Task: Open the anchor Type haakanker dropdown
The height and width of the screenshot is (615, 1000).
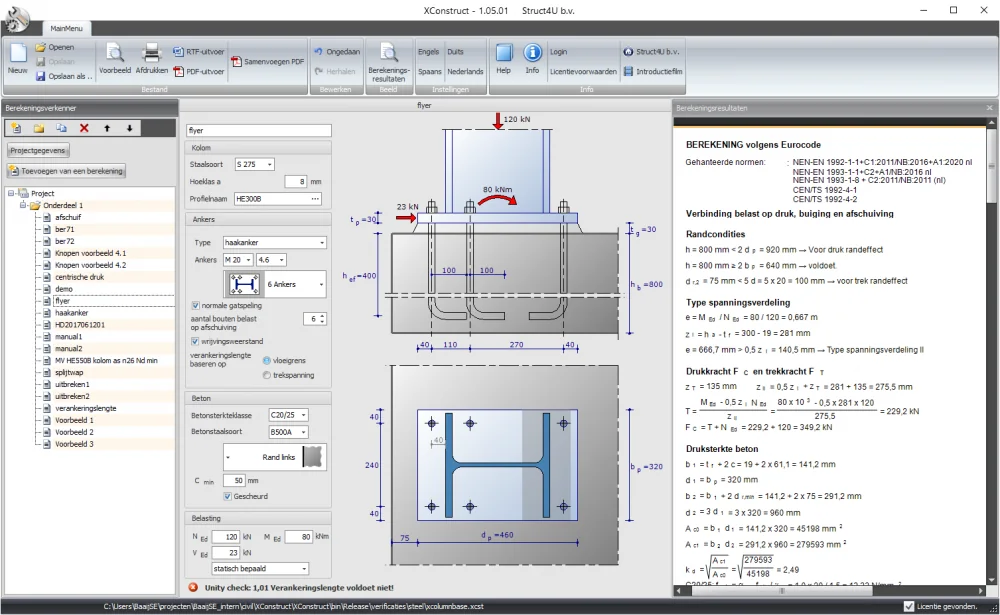Action: [x=275, y=242]
